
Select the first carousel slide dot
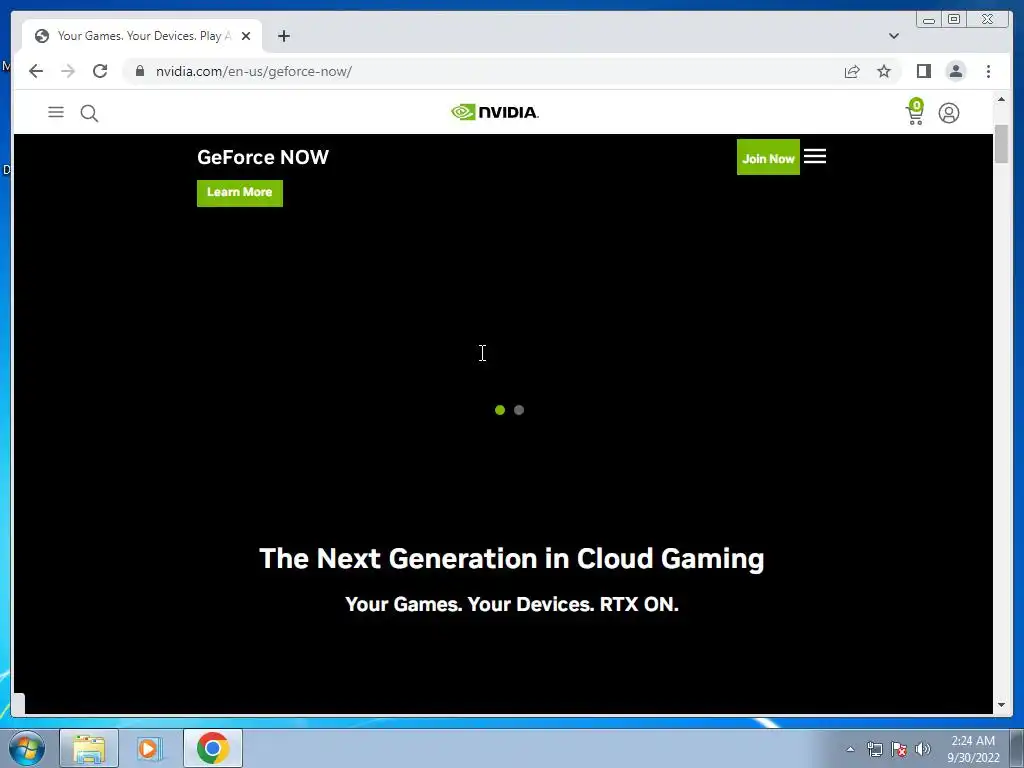[500, 410]
